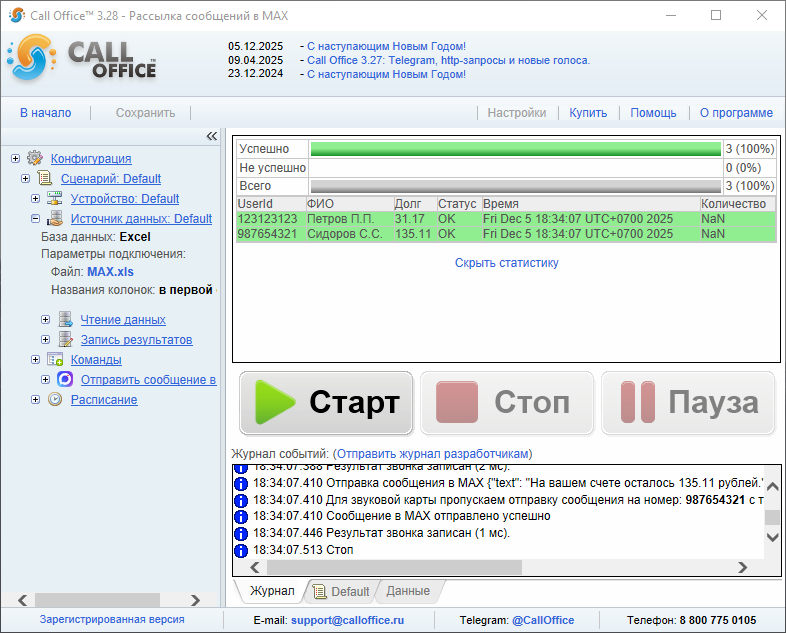Click the icon beside Чтение данных

coord(65,320)
